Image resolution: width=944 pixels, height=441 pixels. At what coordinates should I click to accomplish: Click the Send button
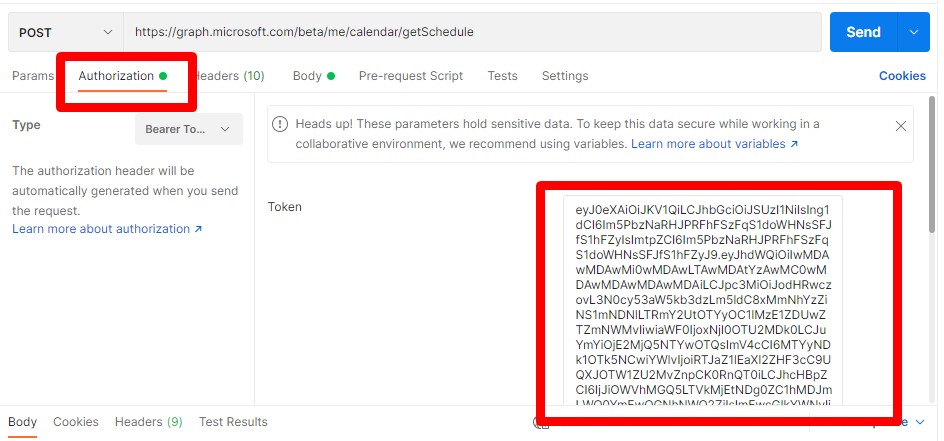[x=863, y=32]
